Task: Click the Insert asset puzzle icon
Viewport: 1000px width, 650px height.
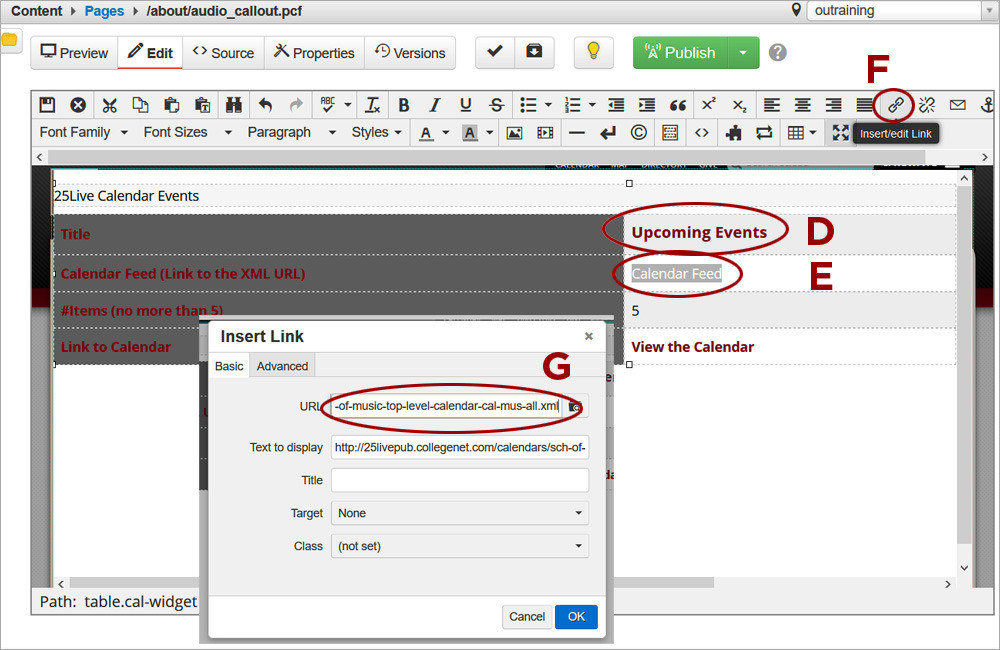Action: (733, 133)
